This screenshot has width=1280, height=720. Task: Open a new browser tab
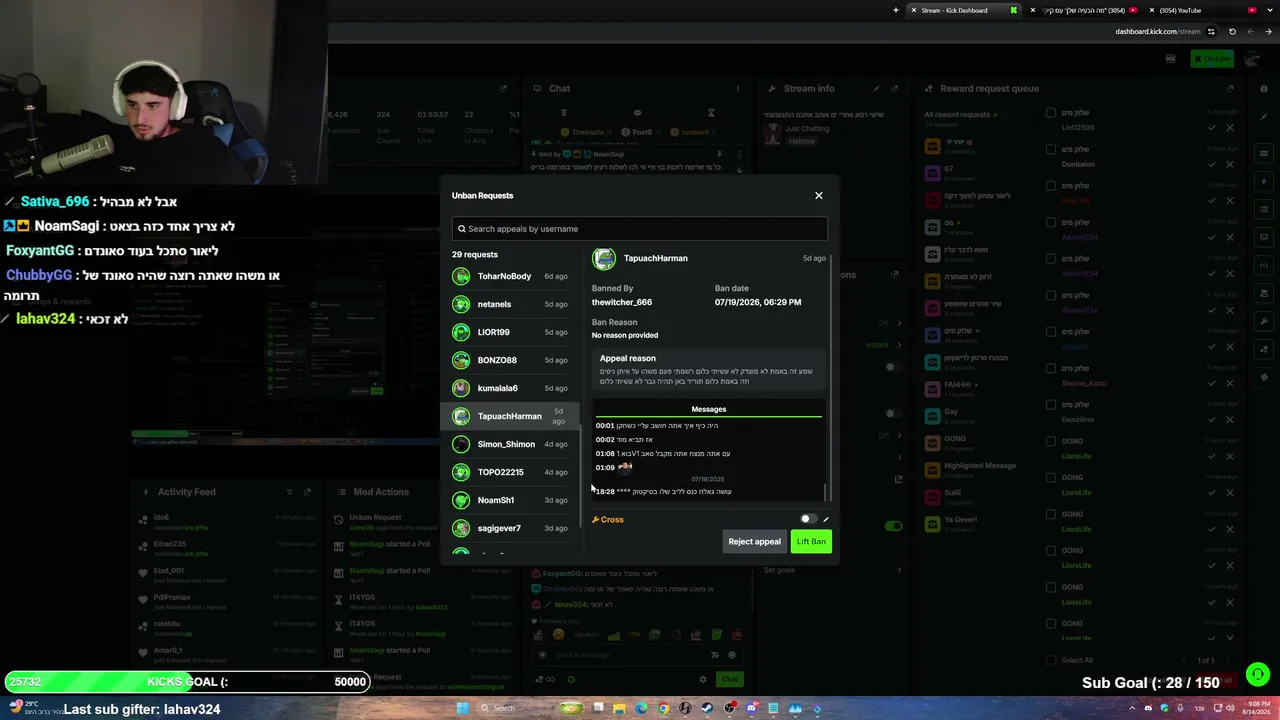(896, 10)
